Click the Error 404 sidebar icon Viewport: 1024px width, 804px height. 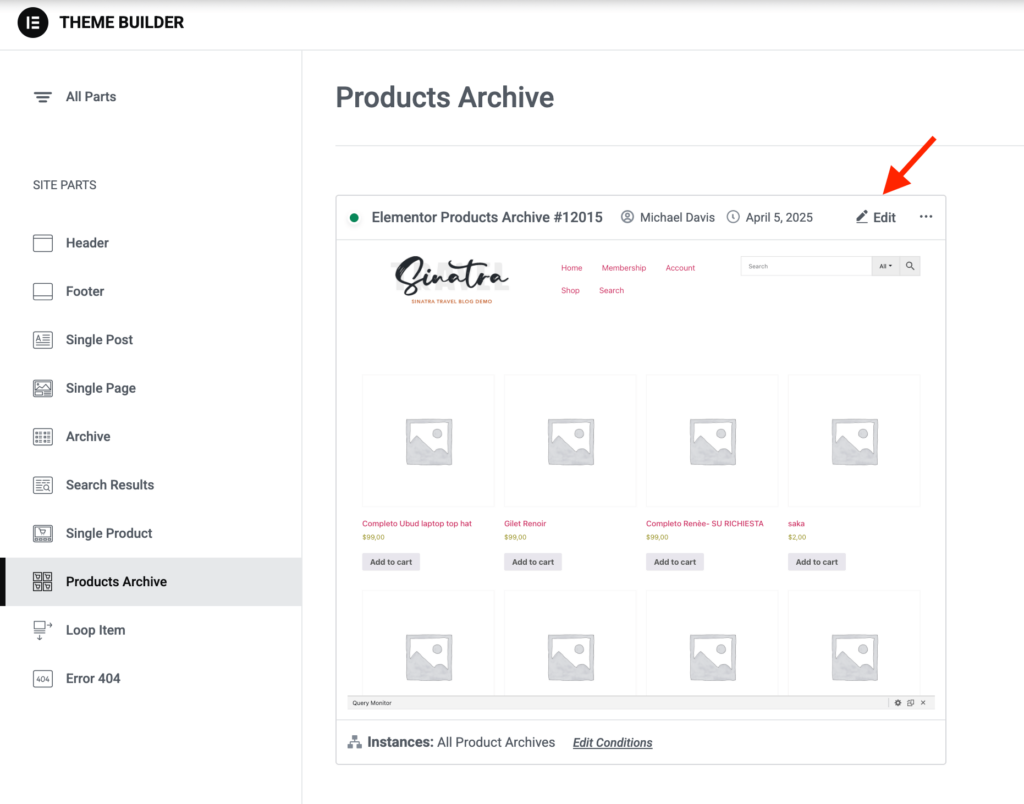point(42,678)
